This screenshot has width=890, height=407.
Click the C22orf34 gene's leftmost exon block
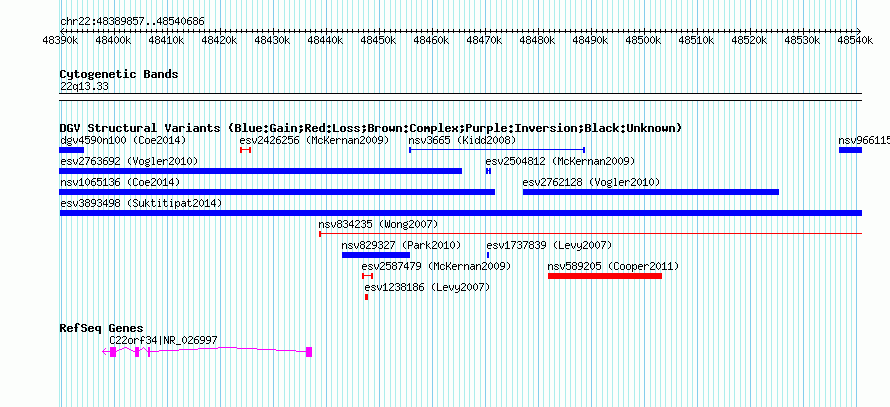pos(113,352)
